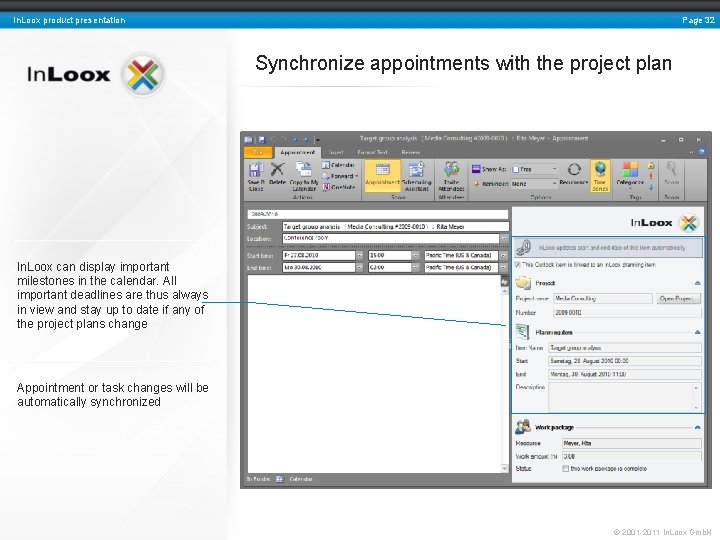The width and height of the screenshot is (720, 540).
Task: Click the Outlook help icon
Action: point(702,152)
